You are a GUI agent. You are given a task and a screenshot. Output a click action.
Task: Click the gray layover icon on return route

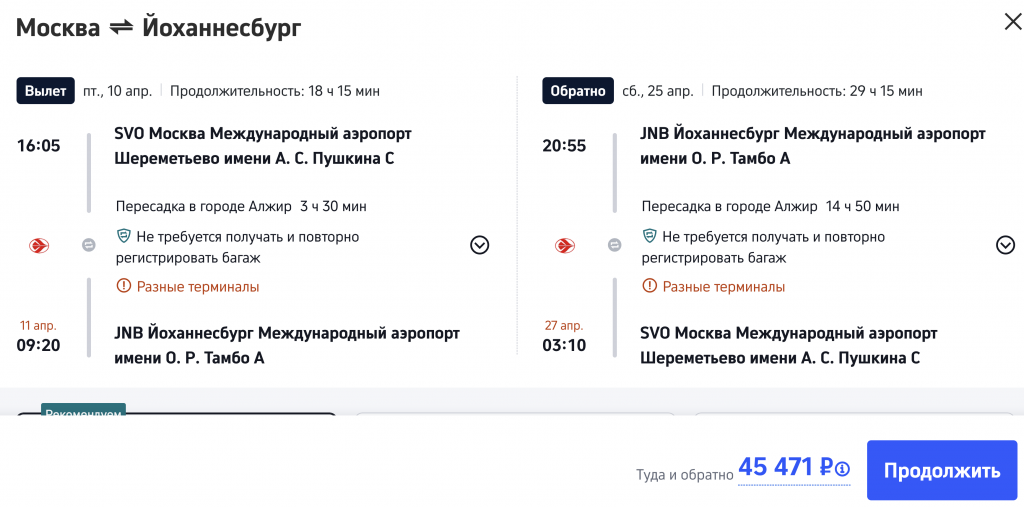(x=614, y=245)
